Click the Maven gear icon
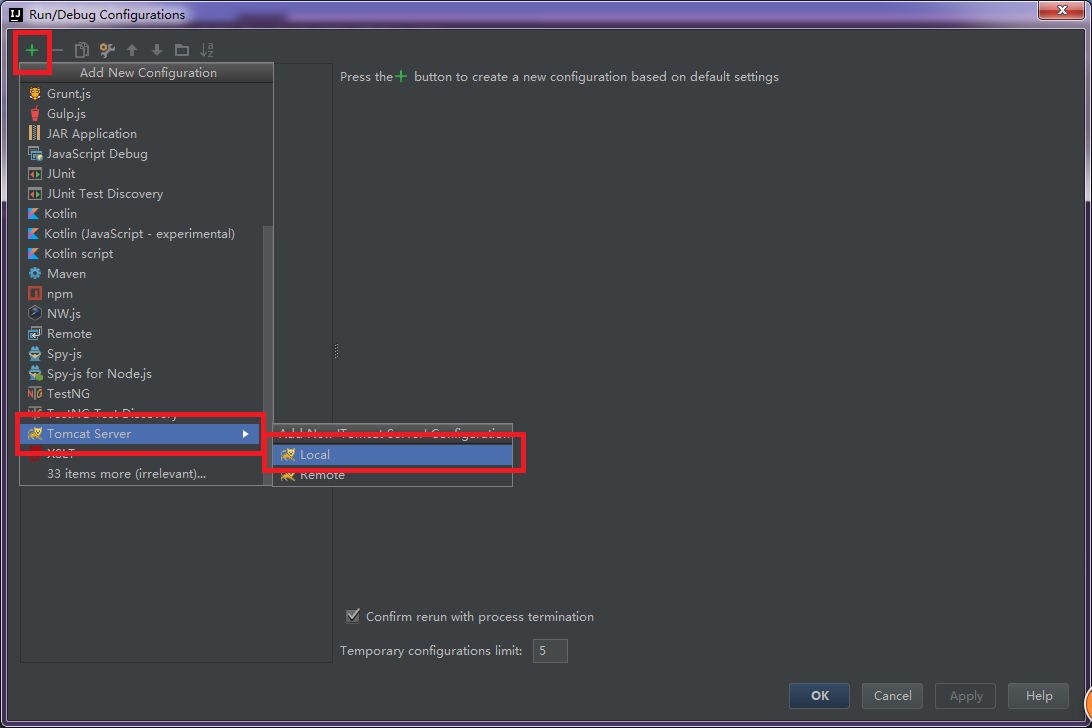This screenshot has width=1092, height=728. [35, 274]
